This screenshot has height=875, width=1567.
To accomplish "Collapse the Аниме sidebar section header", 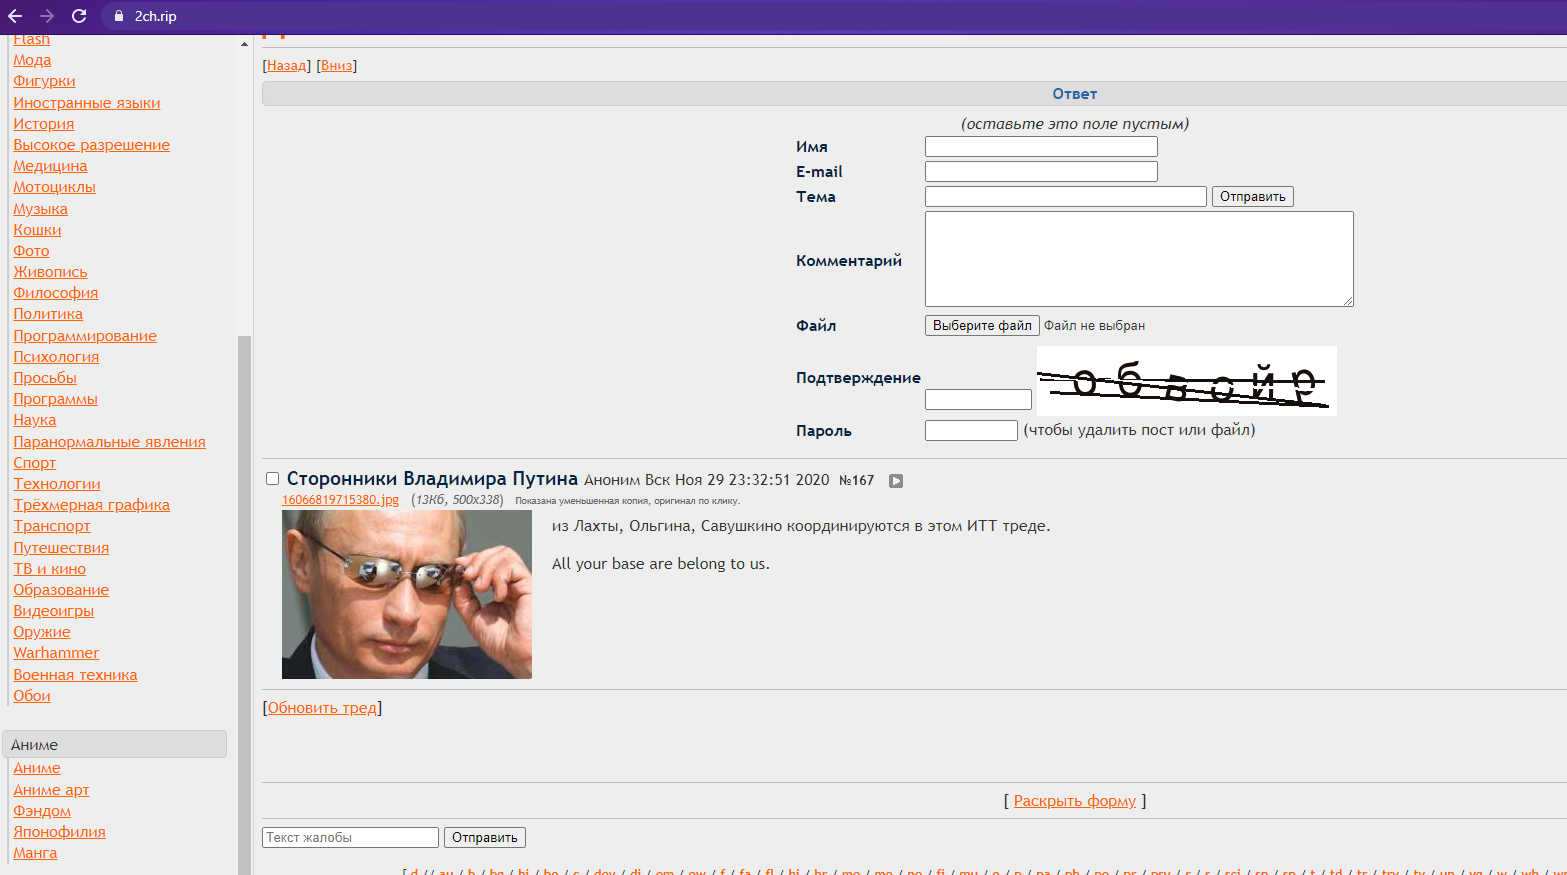I will click(x=115, y=744).
